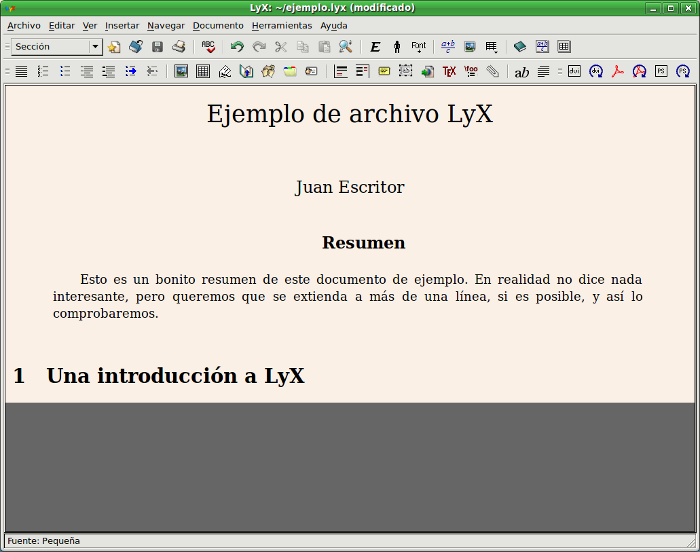Open the Navegar menu

(x=166, y=26)
